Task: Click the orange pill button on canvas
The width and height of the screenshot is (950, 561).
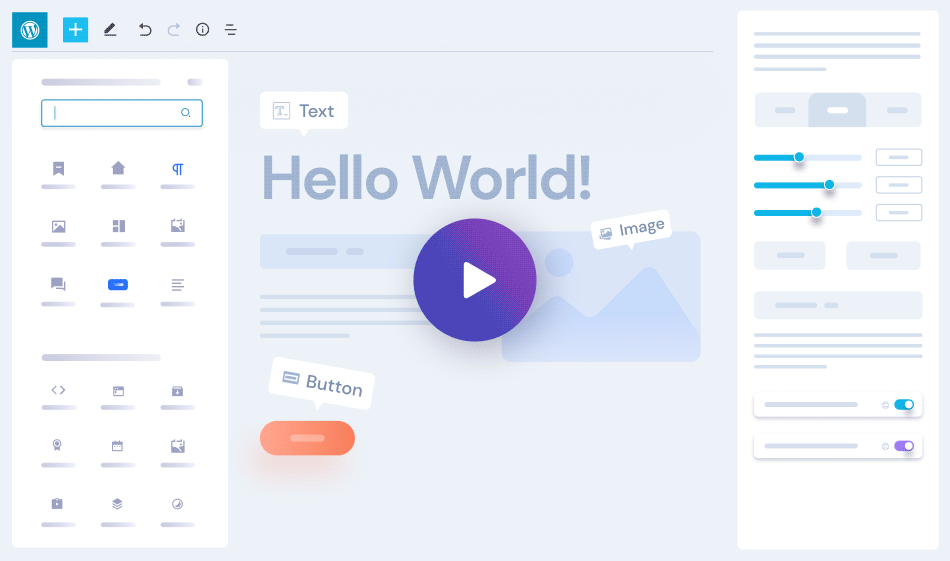Action: tap(307, 438)
